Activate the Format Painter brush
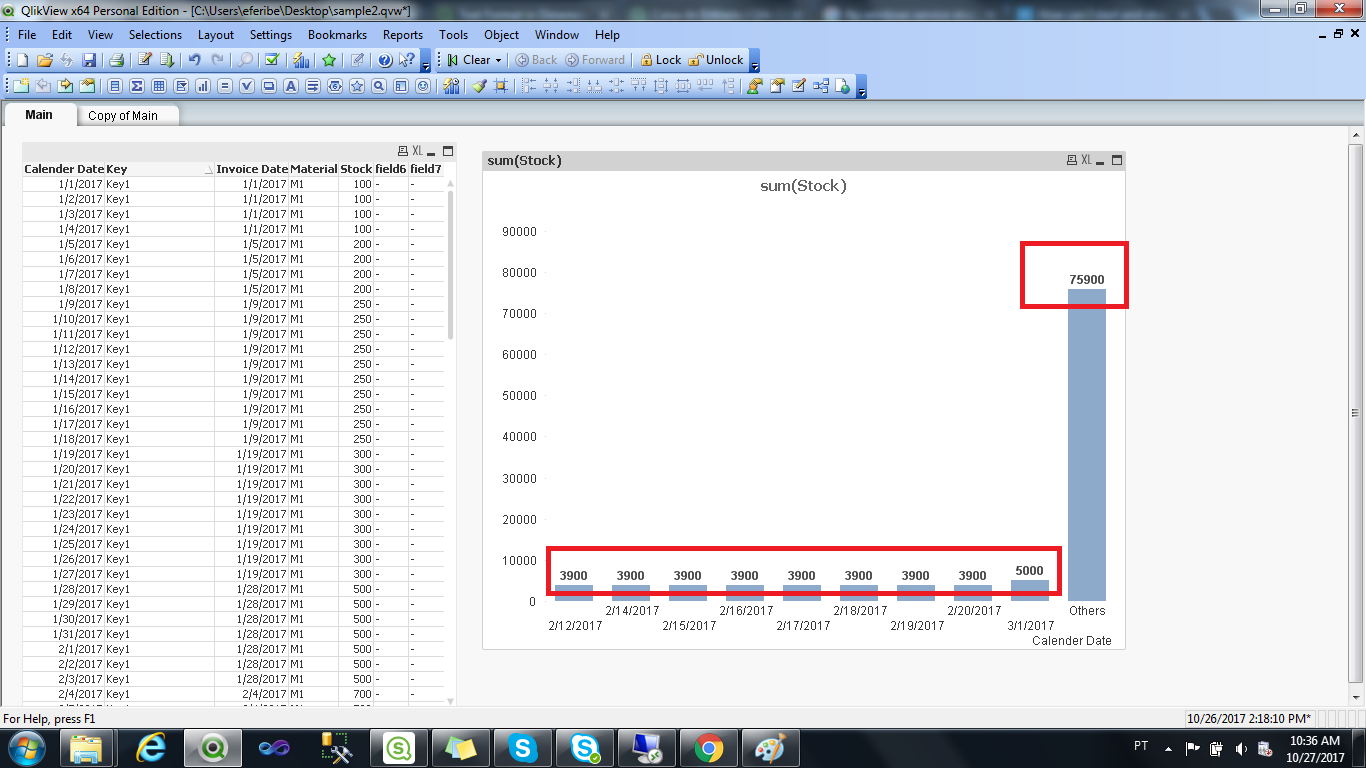Image resolution: width=1366 pixels, height=768 pixels. click(479, 86)
